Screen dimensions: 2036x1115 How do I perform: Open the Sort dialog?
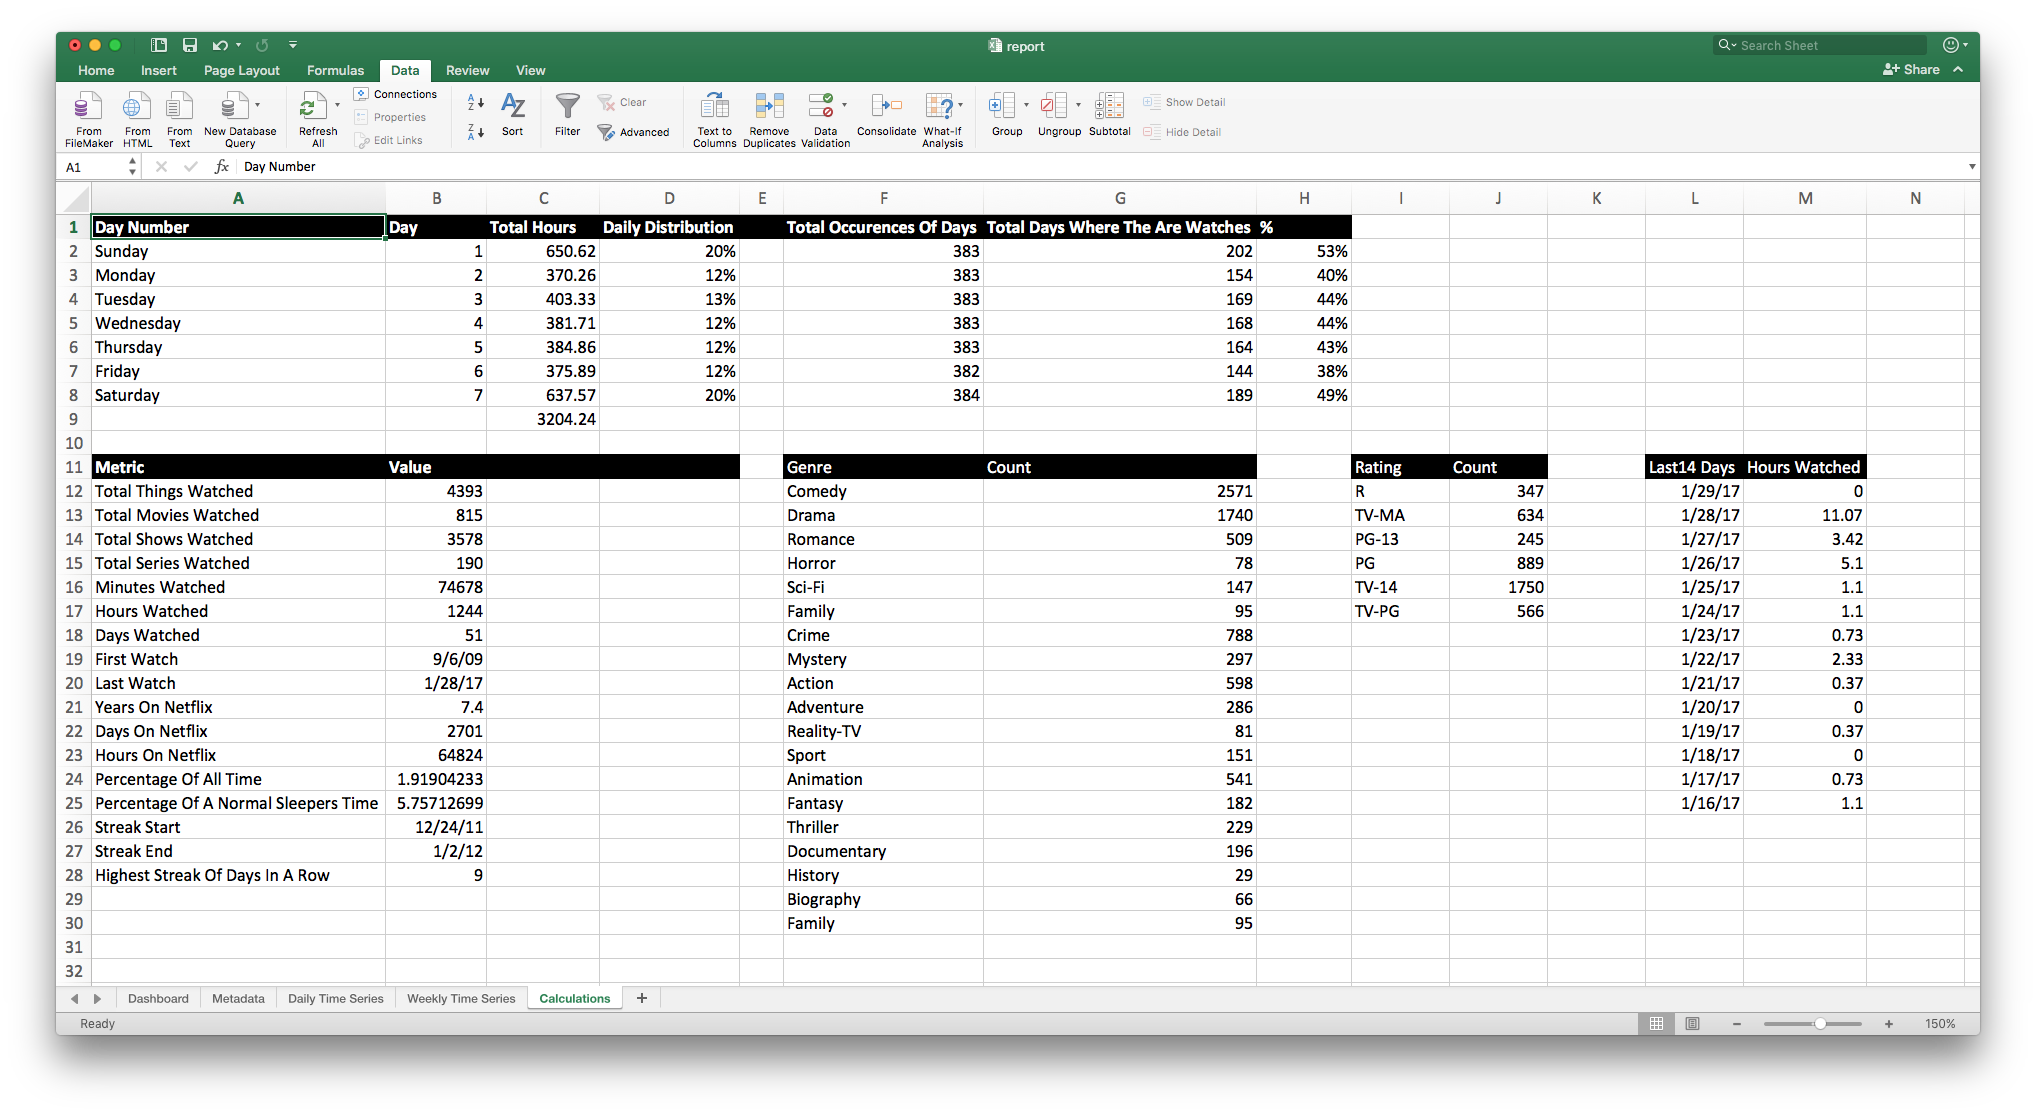[x=513, y=114]
